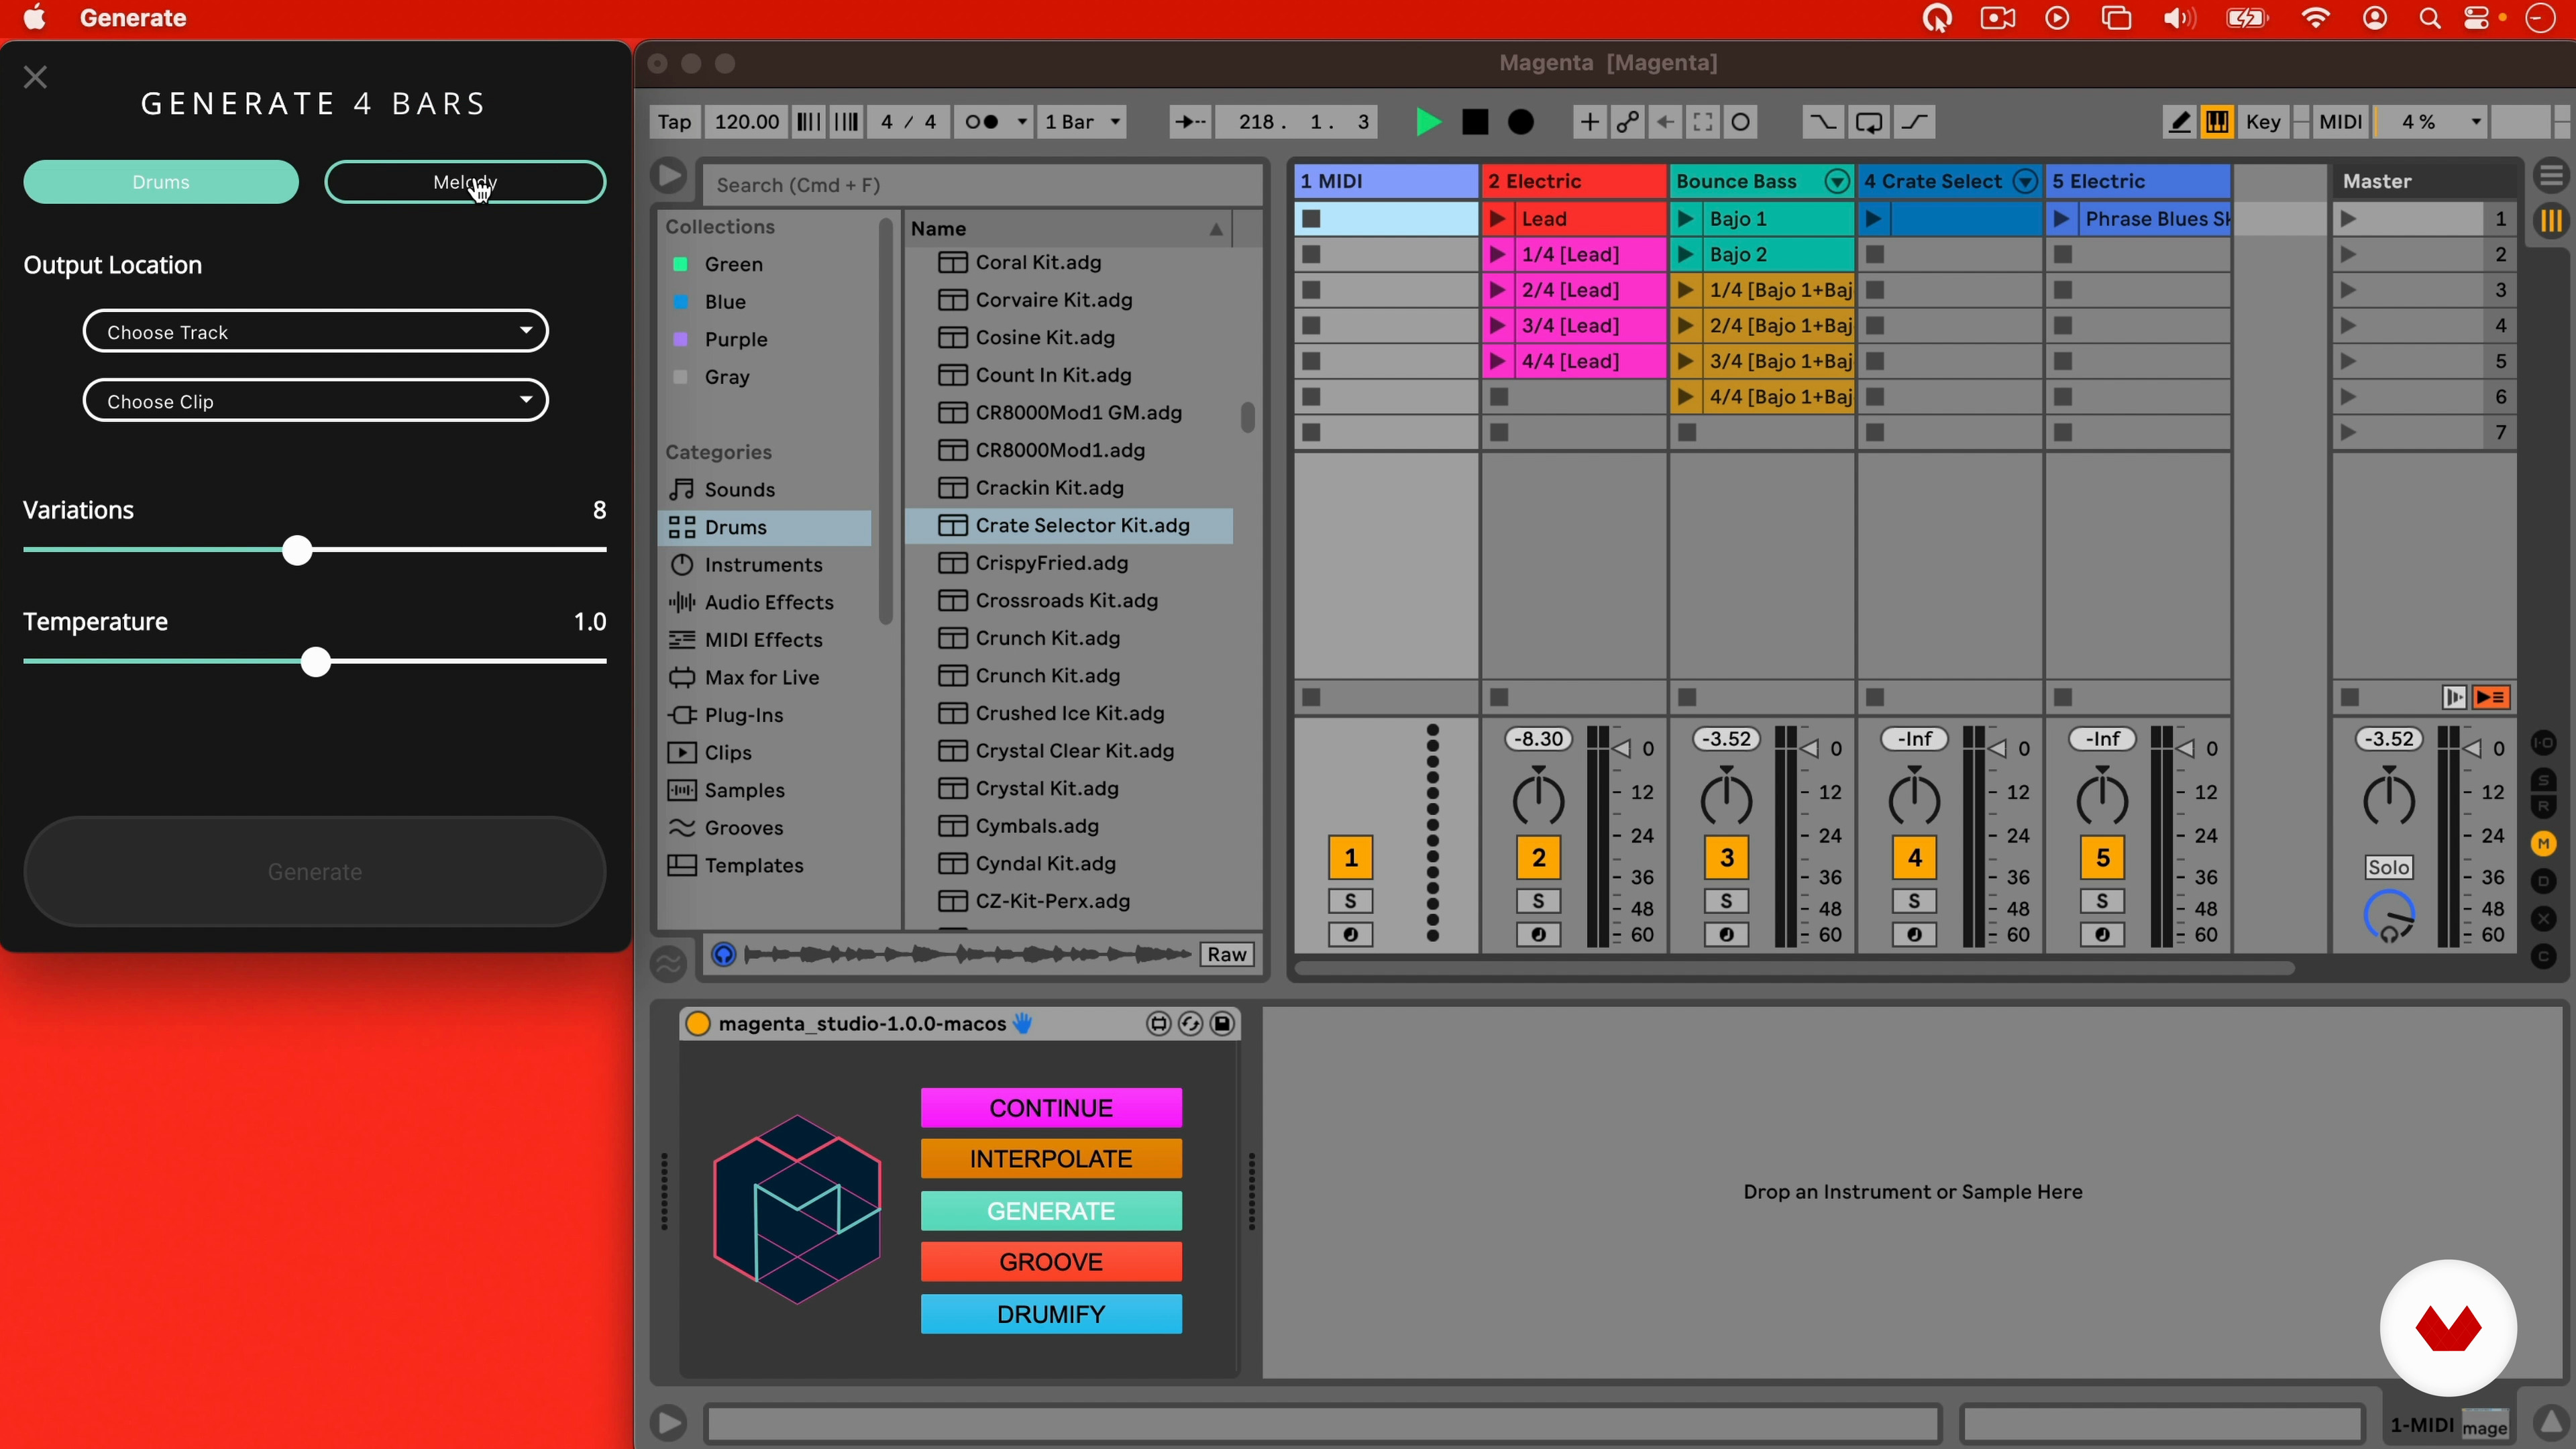Click the blue DRUMIFY button

pyautogui.click(x=1051, y=1314)
